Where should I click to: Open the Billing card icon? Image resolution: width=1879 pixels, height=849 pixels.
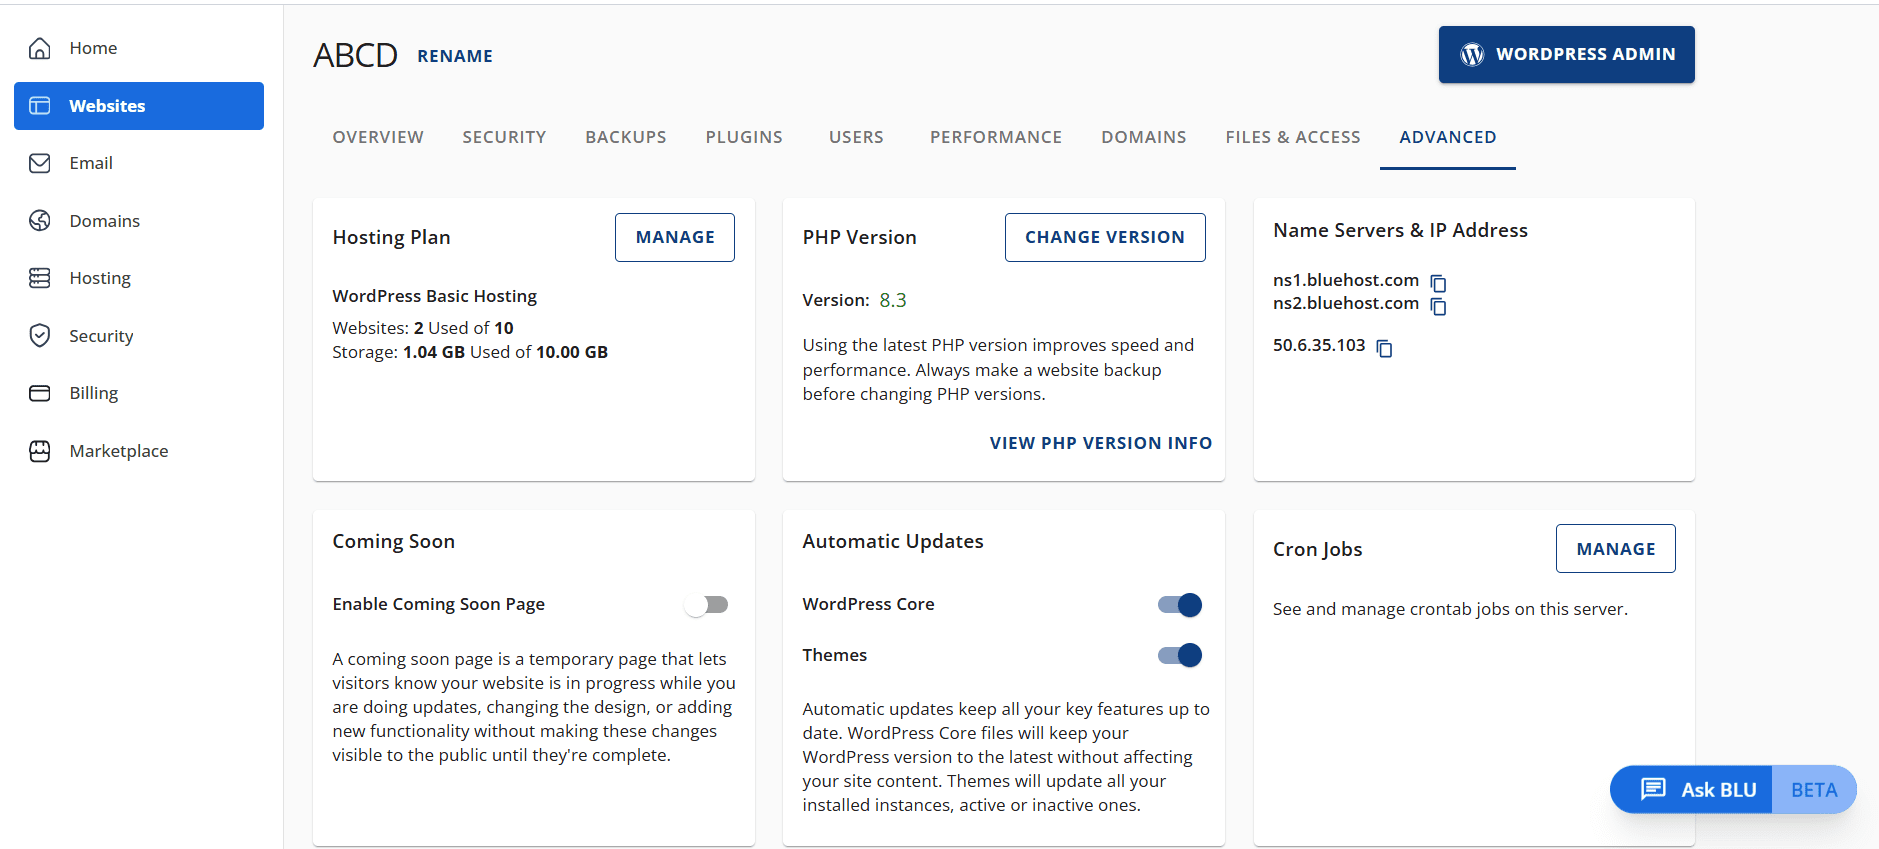40,393
